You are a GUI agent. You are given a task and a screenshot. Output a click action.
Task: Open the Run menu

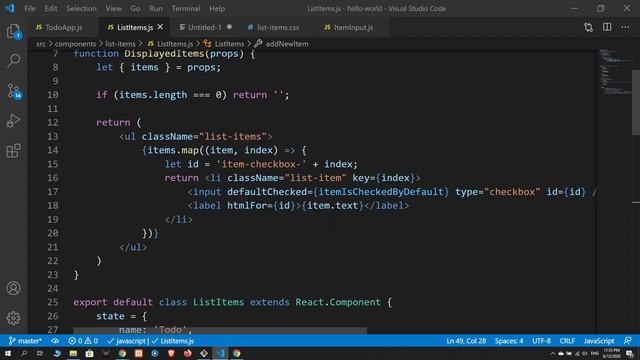coord(156,8)
